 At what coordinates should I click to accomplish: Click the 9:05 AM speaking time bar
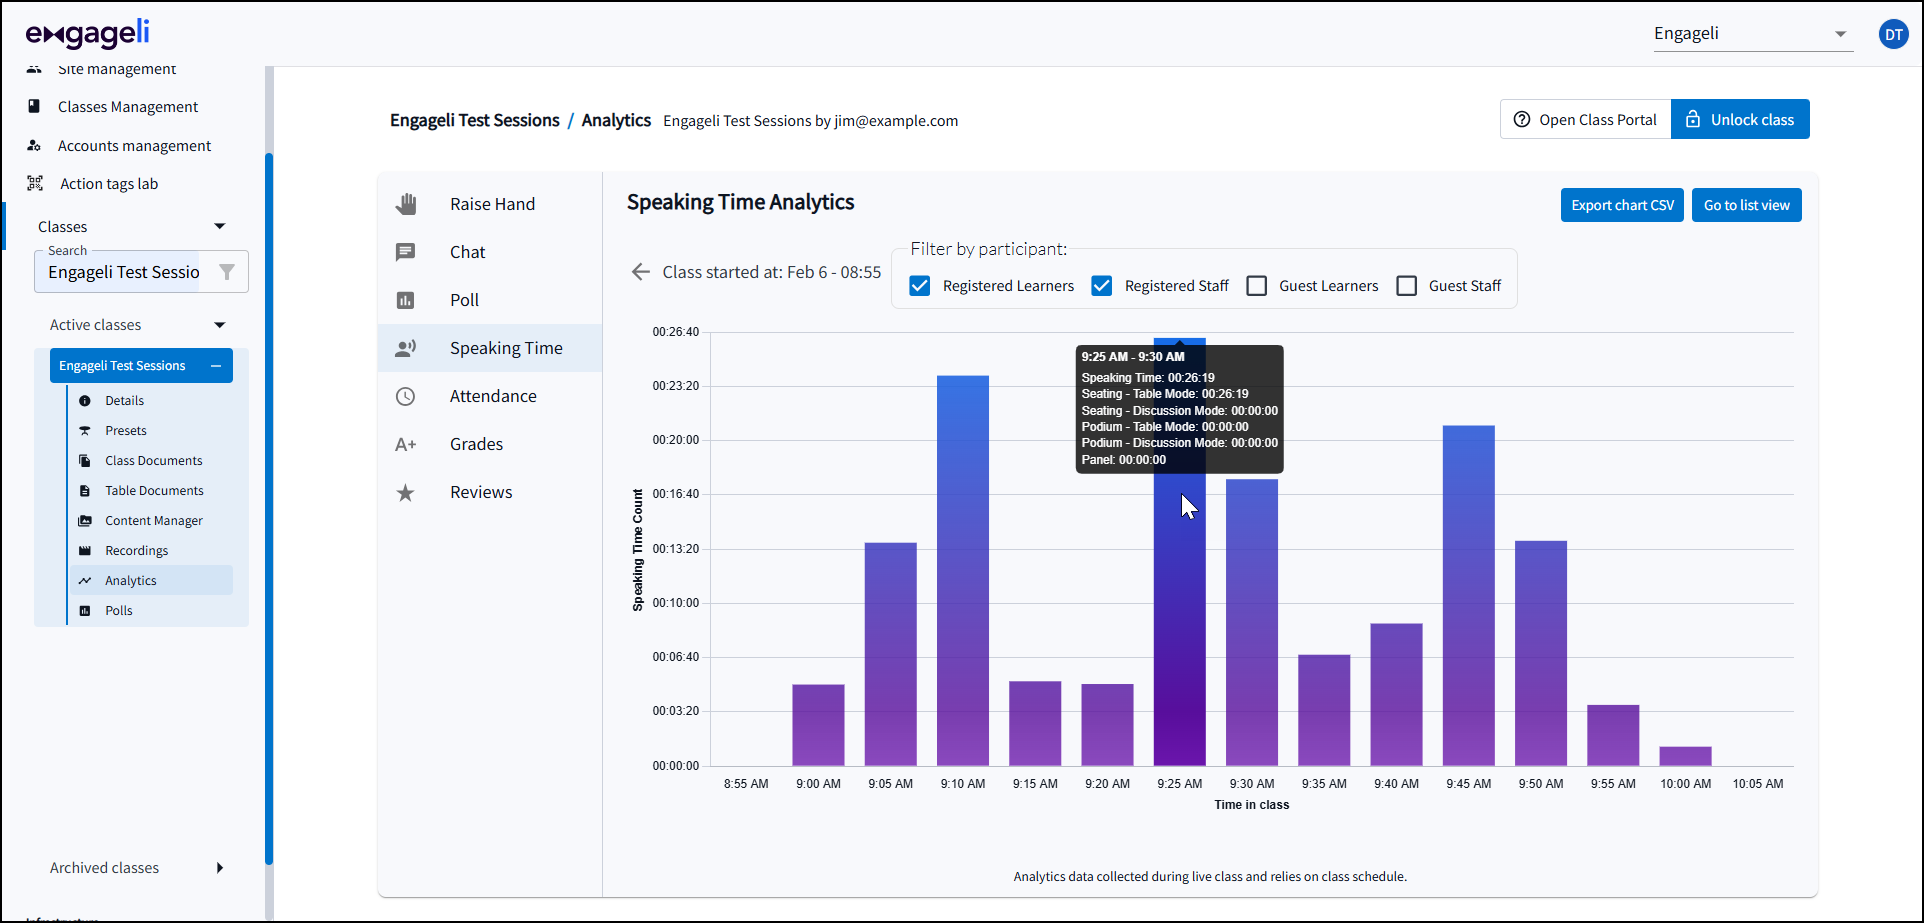pos(891,654)
